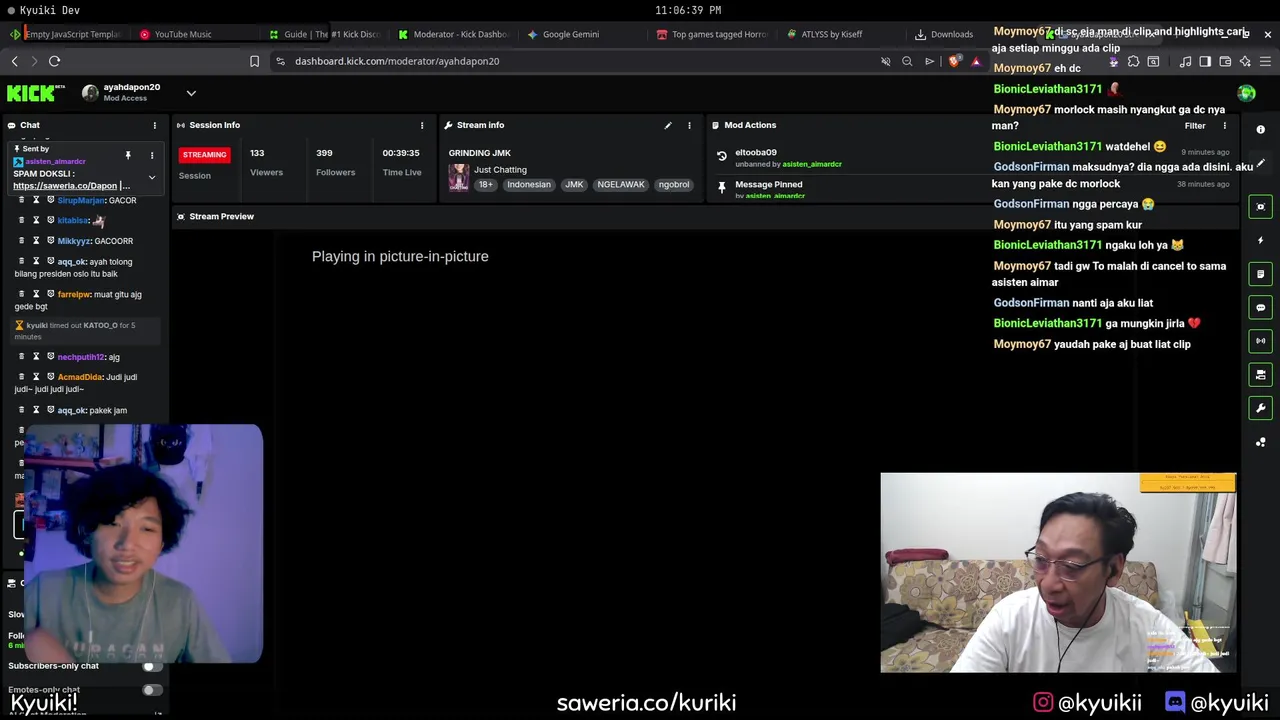
Task: Expand the ayahdapon20 channel switcher
Action: [191, 93]
